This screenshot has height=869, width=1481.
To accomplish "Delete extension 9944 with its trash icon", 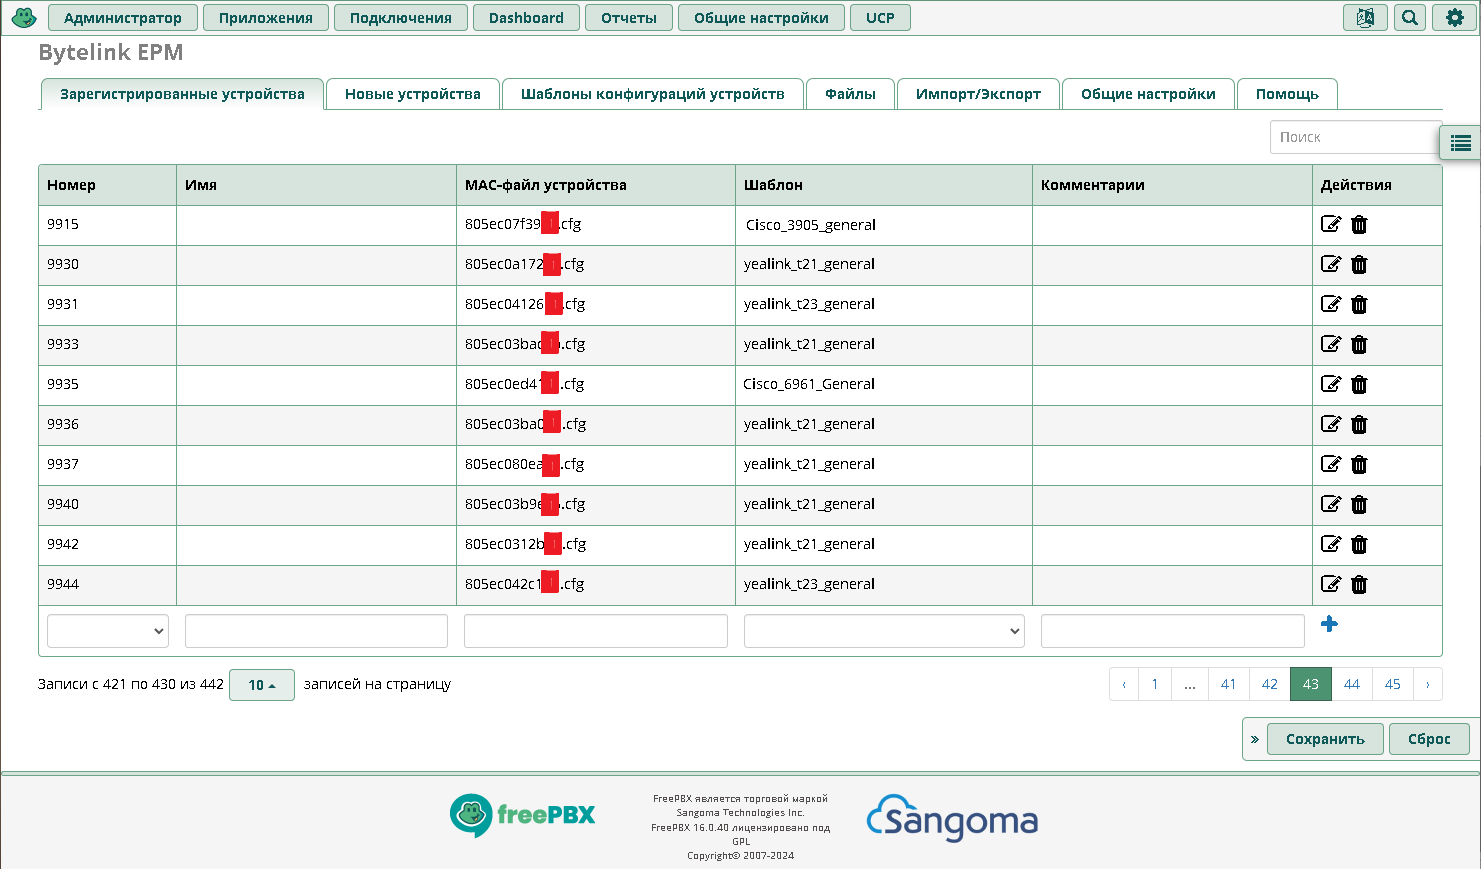I will [x=1359, y=584].
